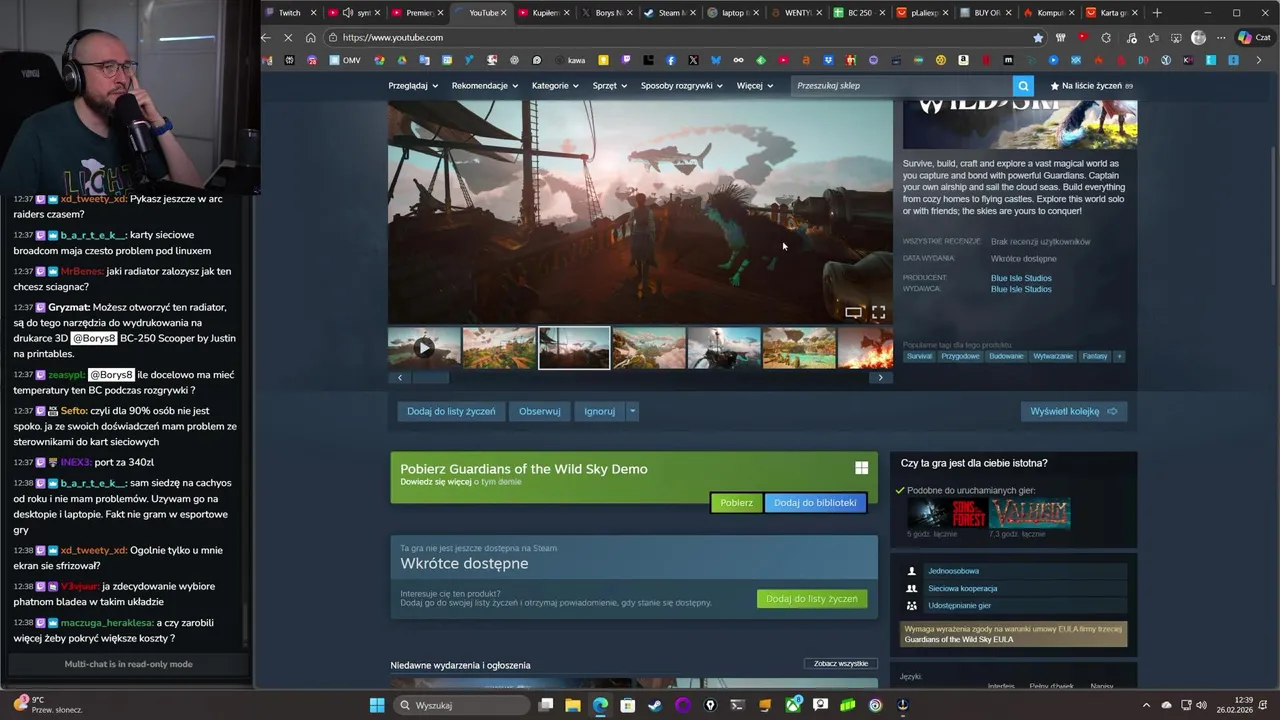
Task: Open Na liście życzeń wishlist link
Action: [1090, 86]
